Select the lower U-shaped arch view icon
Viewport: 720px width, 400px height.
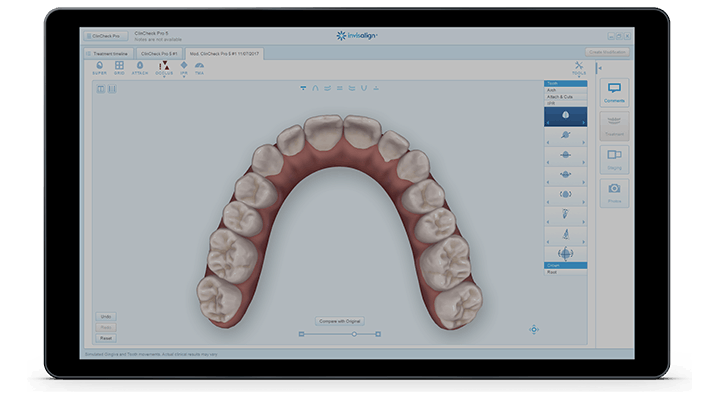364,88
